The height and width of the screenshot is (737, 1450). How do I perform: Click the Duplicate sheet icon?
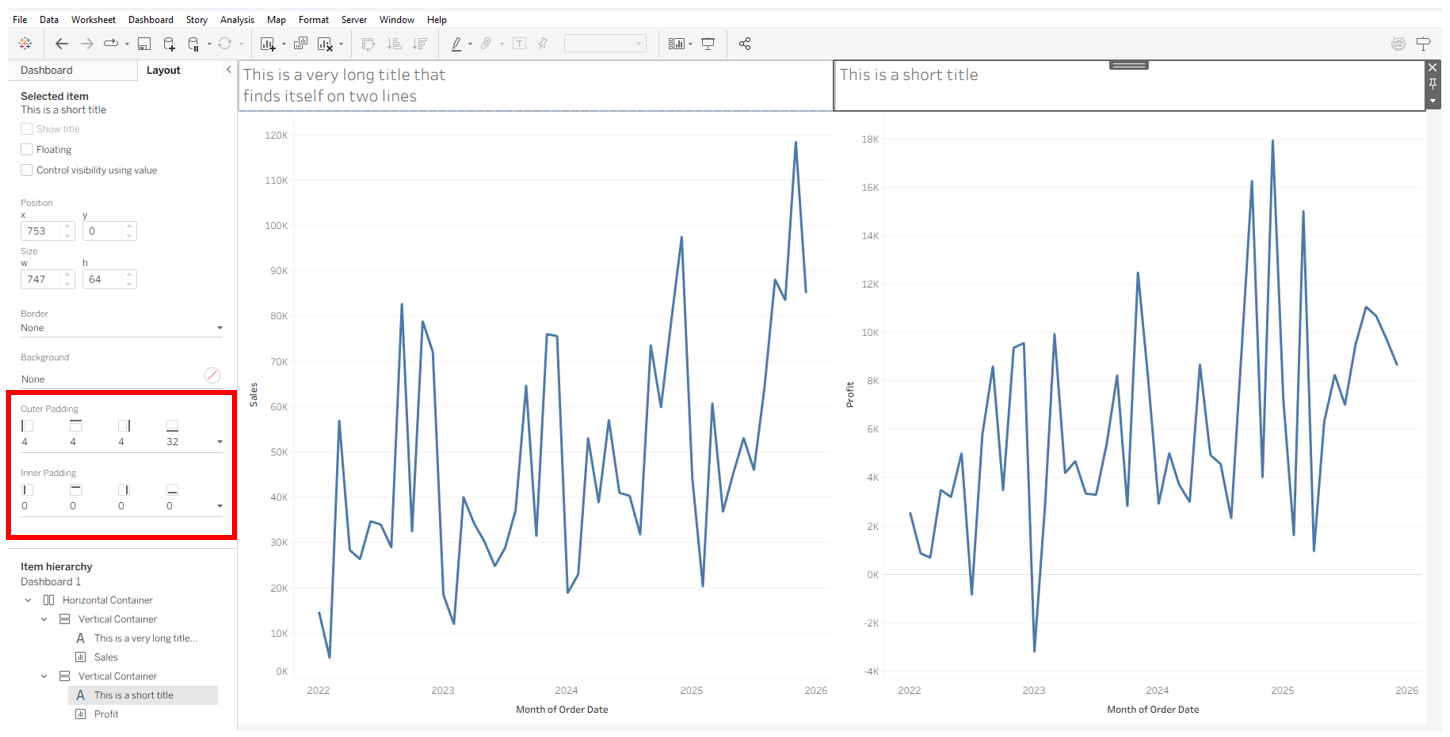pos(300,44)
